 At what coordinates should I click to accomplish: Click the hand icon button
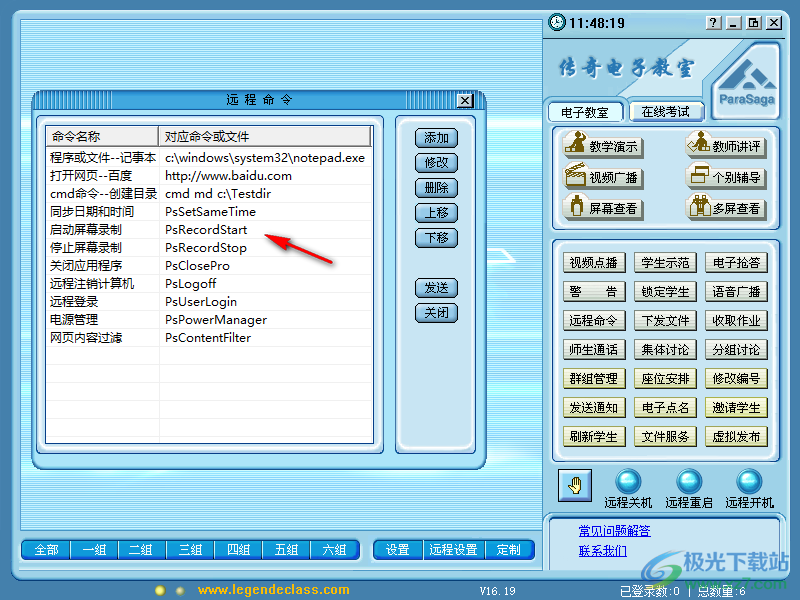(x=575, y=486)
